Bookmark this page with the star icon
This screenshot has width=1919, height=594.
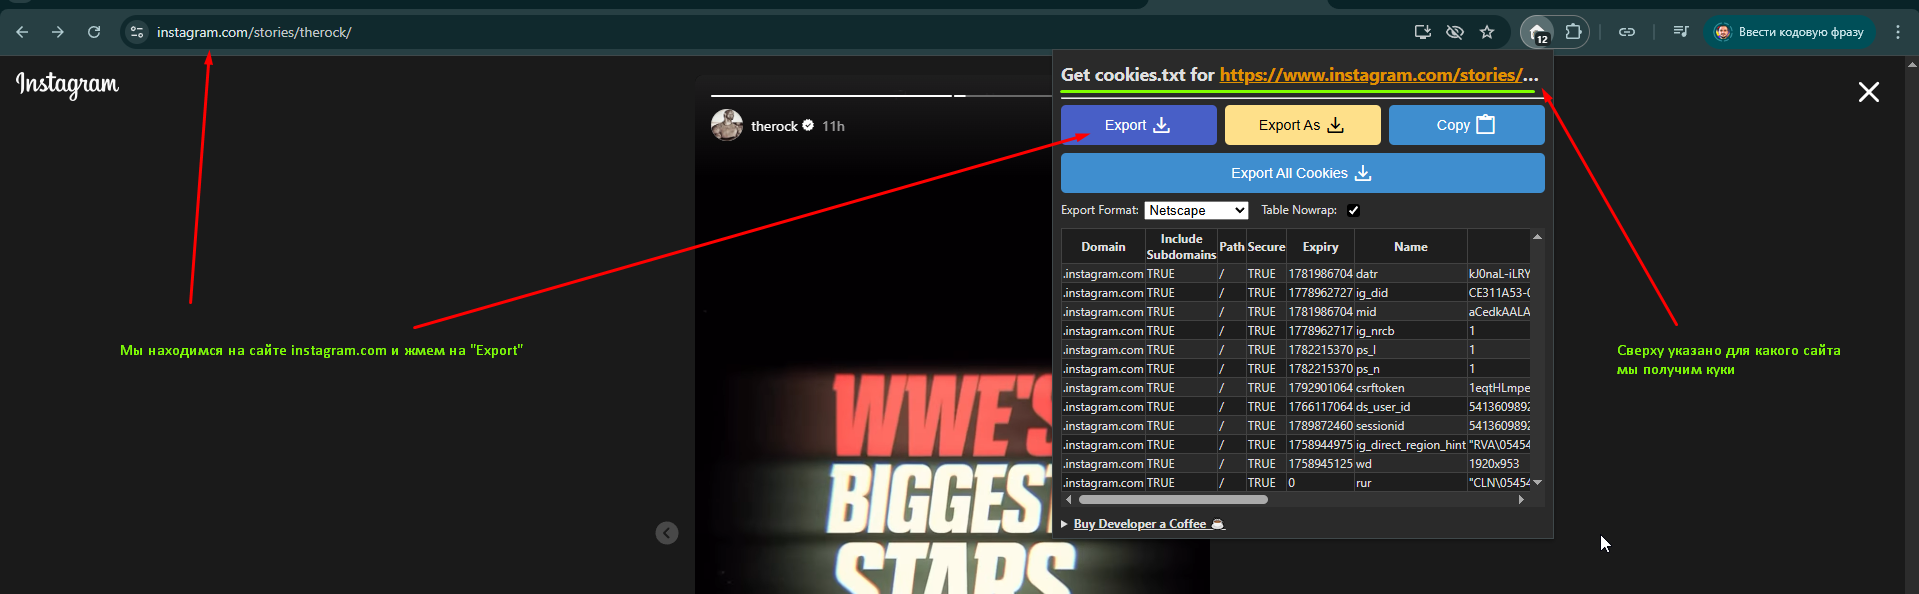point(1487,32)
